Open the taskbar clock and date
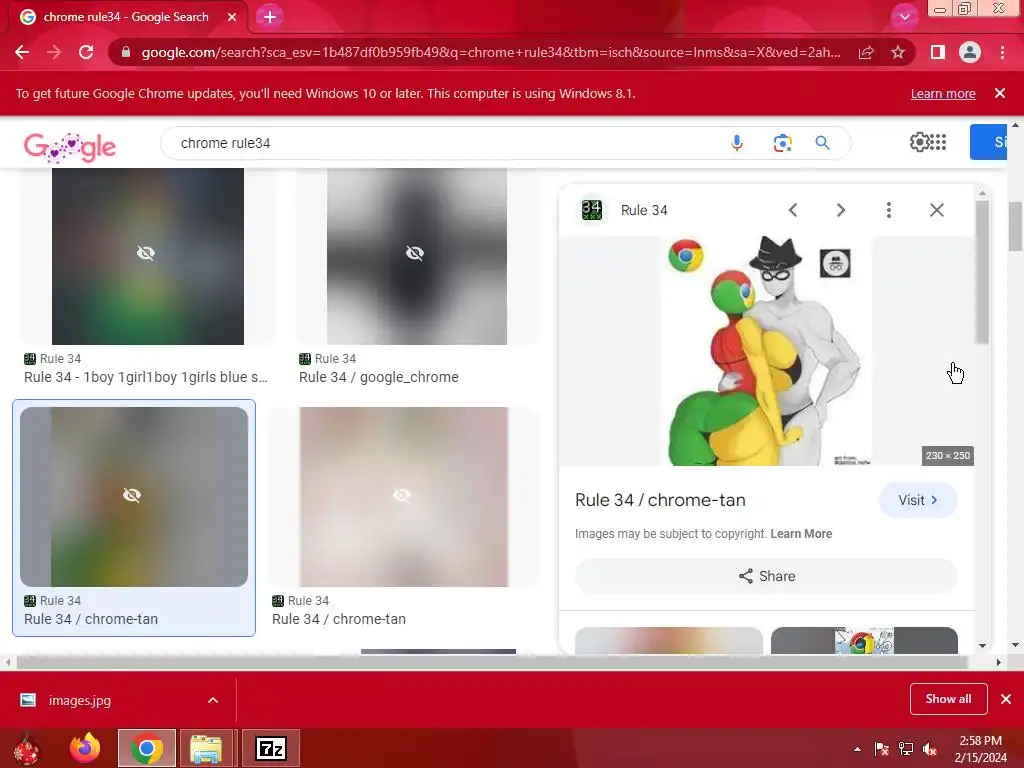Screen dimensions: 1024x768 point(980,749)
